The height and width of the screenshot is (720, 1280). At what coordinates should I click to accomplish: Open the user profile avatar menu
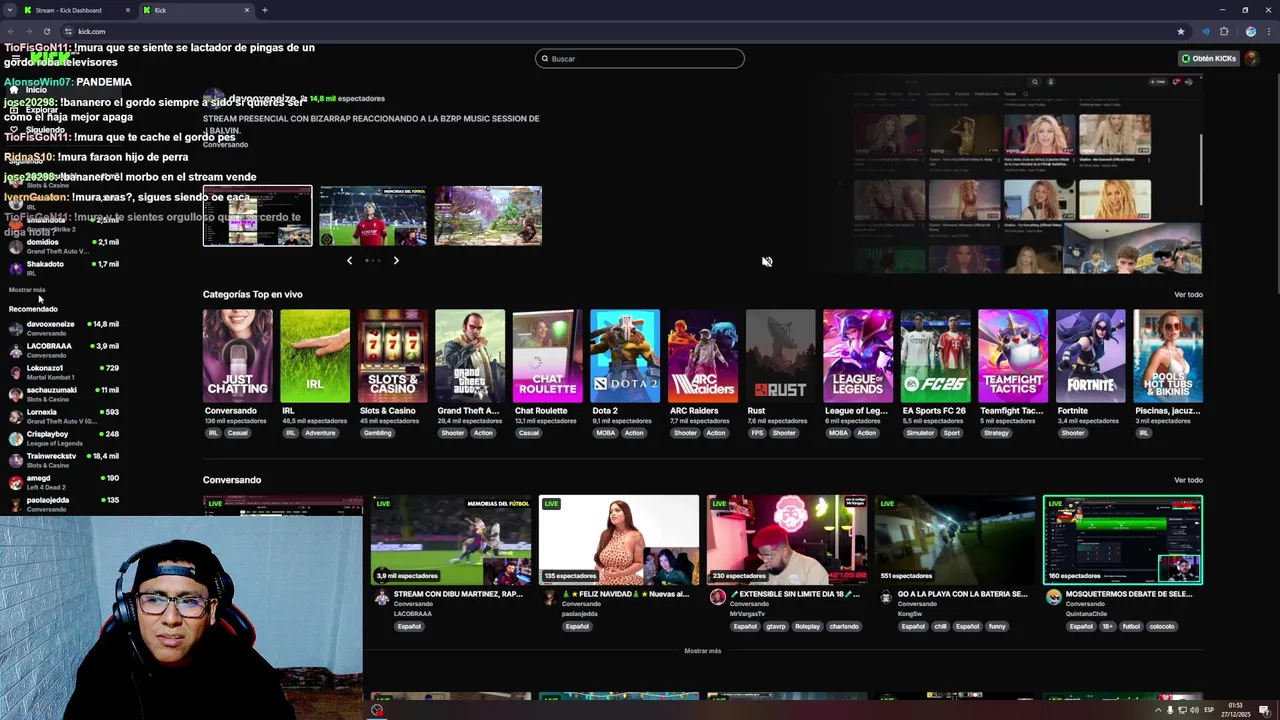(x=1251, y=59)
